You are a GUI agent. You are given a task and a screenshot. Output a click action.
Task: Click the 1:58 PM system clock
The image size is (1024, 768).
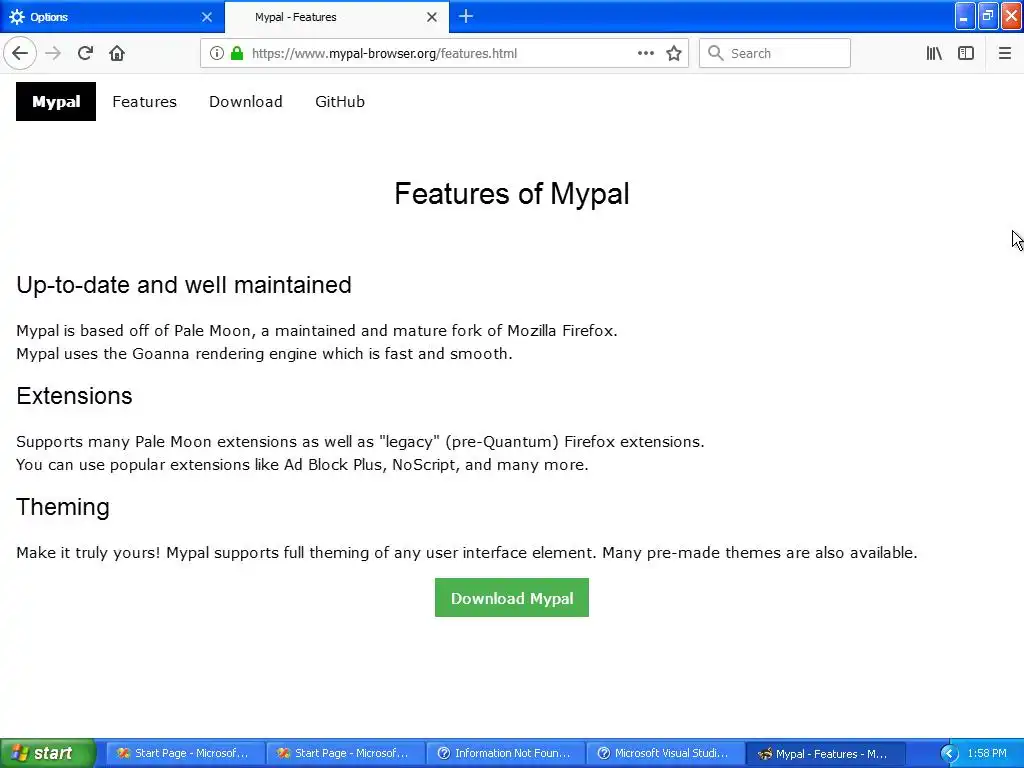987,753
